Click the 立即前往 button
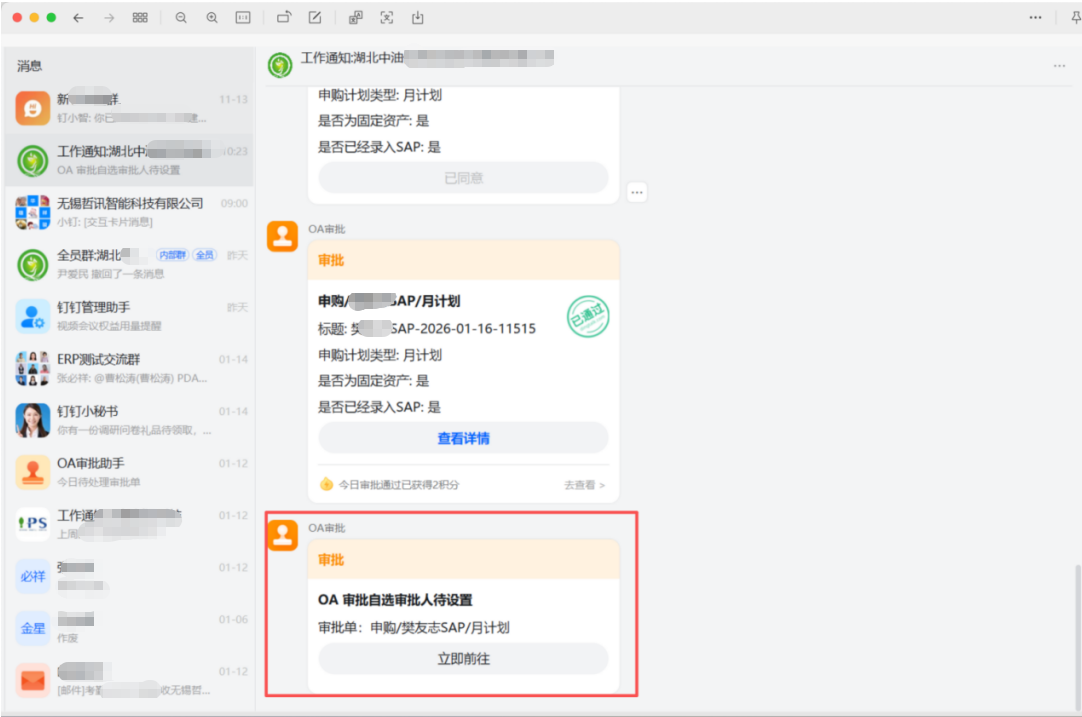This screenshot has width=1082, height=717. 463,659
